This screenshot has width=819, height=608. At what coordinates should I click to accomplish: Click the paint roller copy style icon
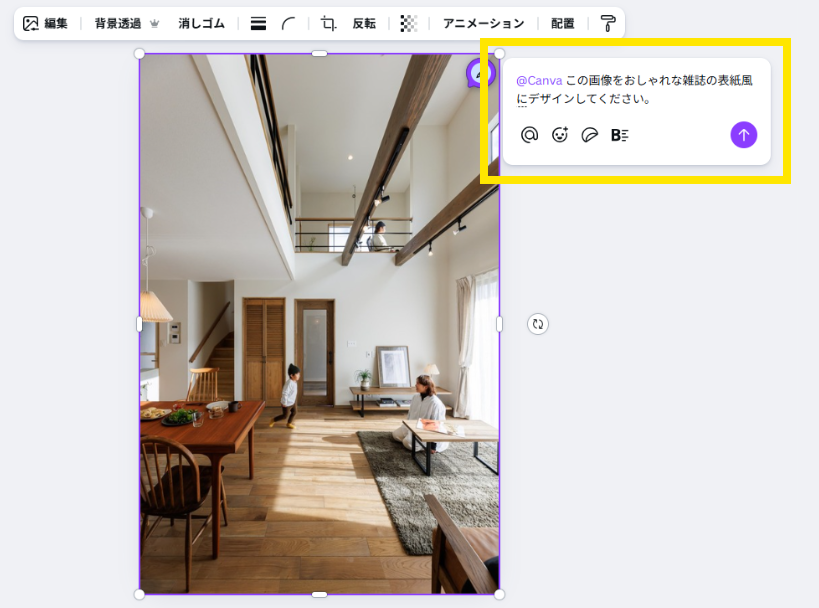608,23
